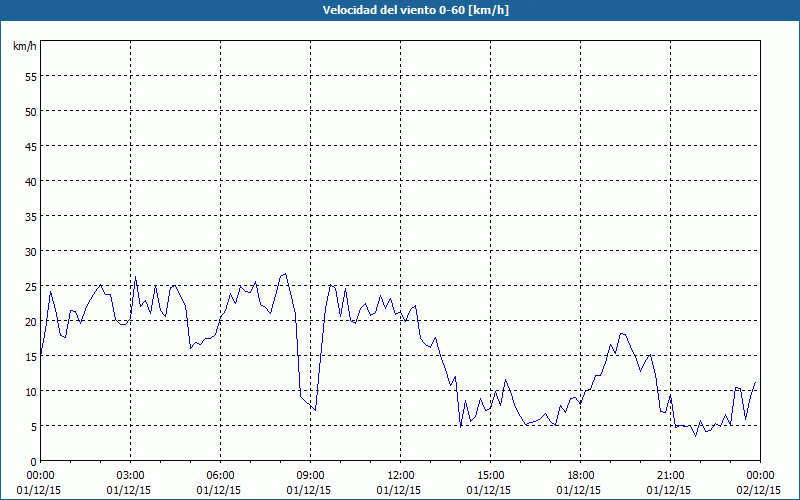This screenshot has height=500, width=800.
Task: Click the y-axis value 20
Action: click(x=31, y=321)
